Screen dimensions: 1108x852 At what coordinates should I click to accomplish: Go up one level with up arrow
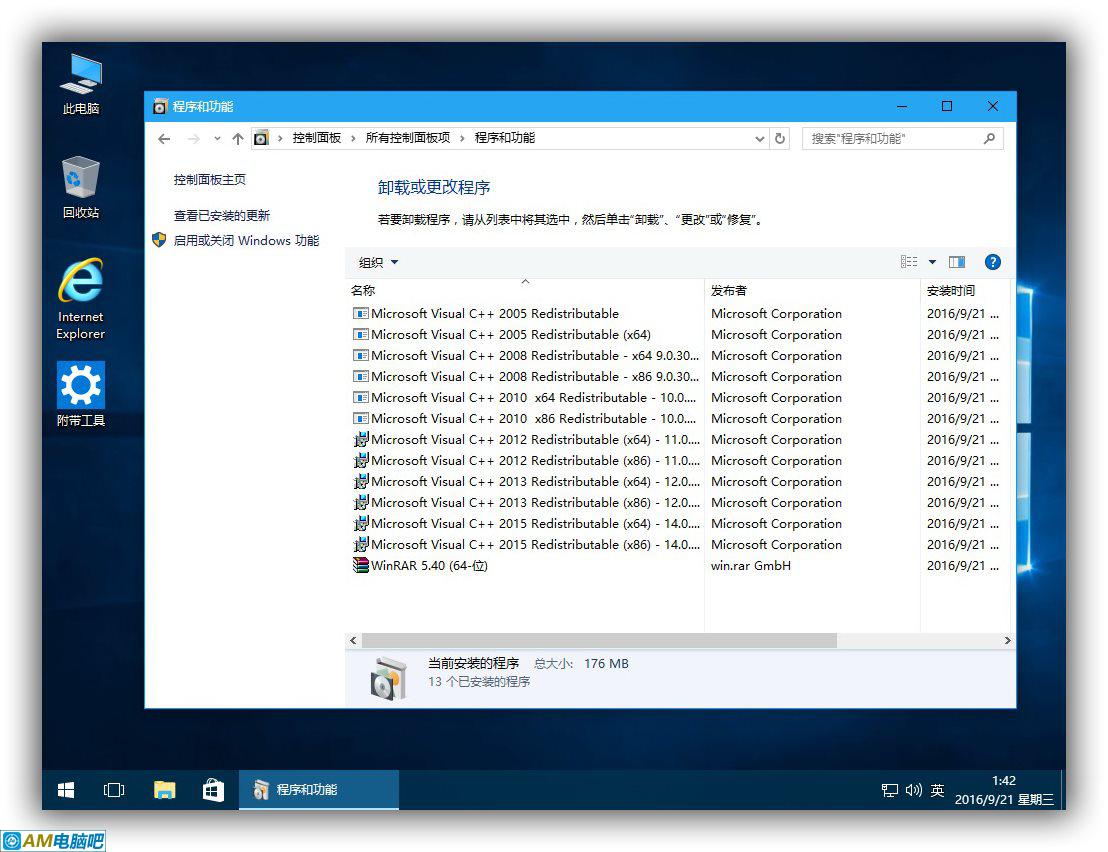(238, 139)
